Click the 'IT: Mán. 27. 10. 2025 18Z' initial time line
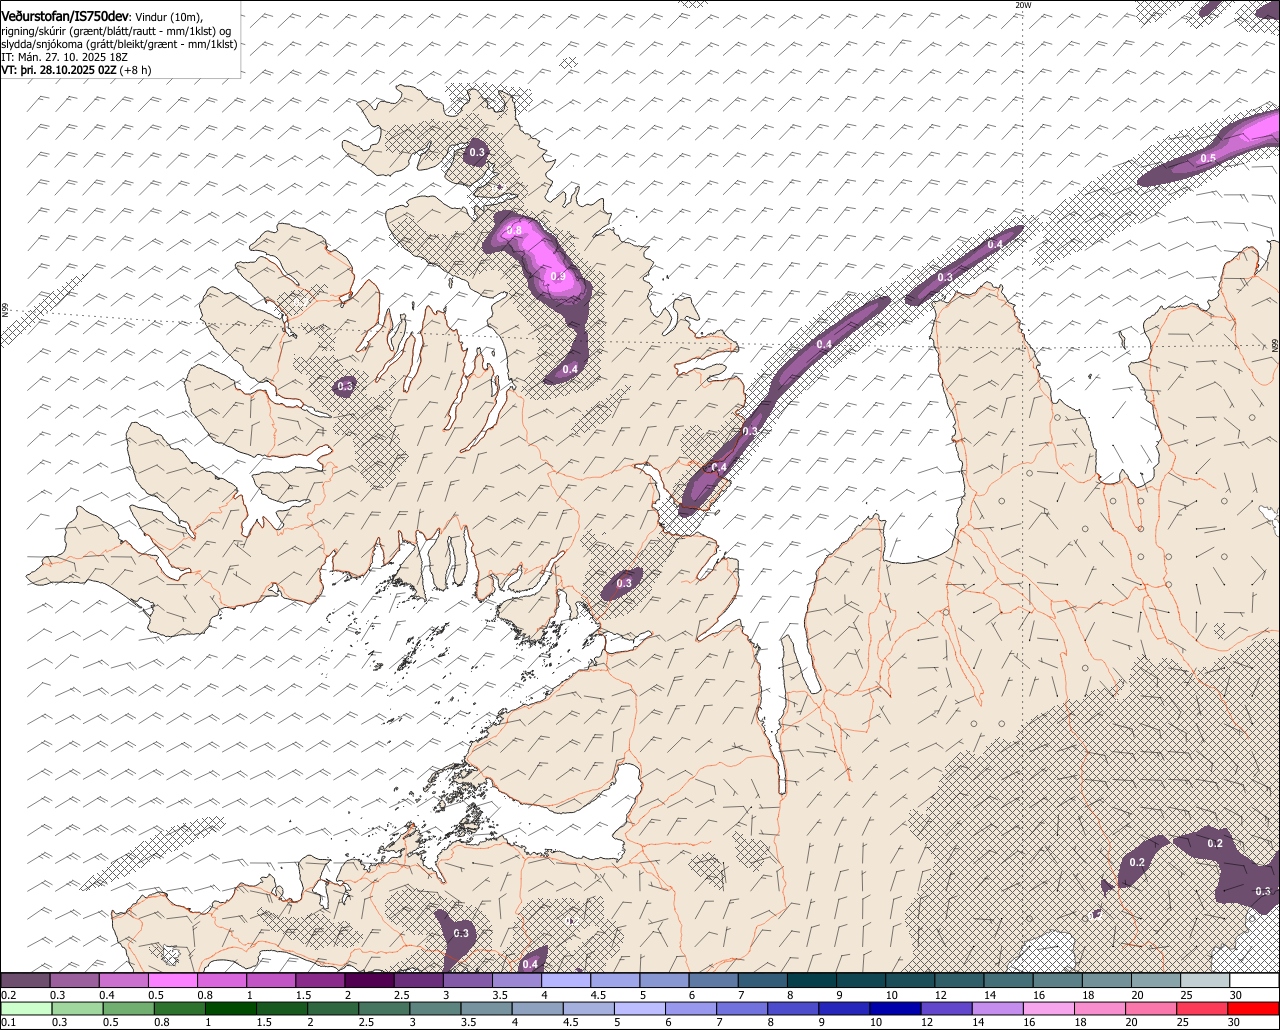The height and width of the screenshot is (1030, 1280). pos(65,57)
